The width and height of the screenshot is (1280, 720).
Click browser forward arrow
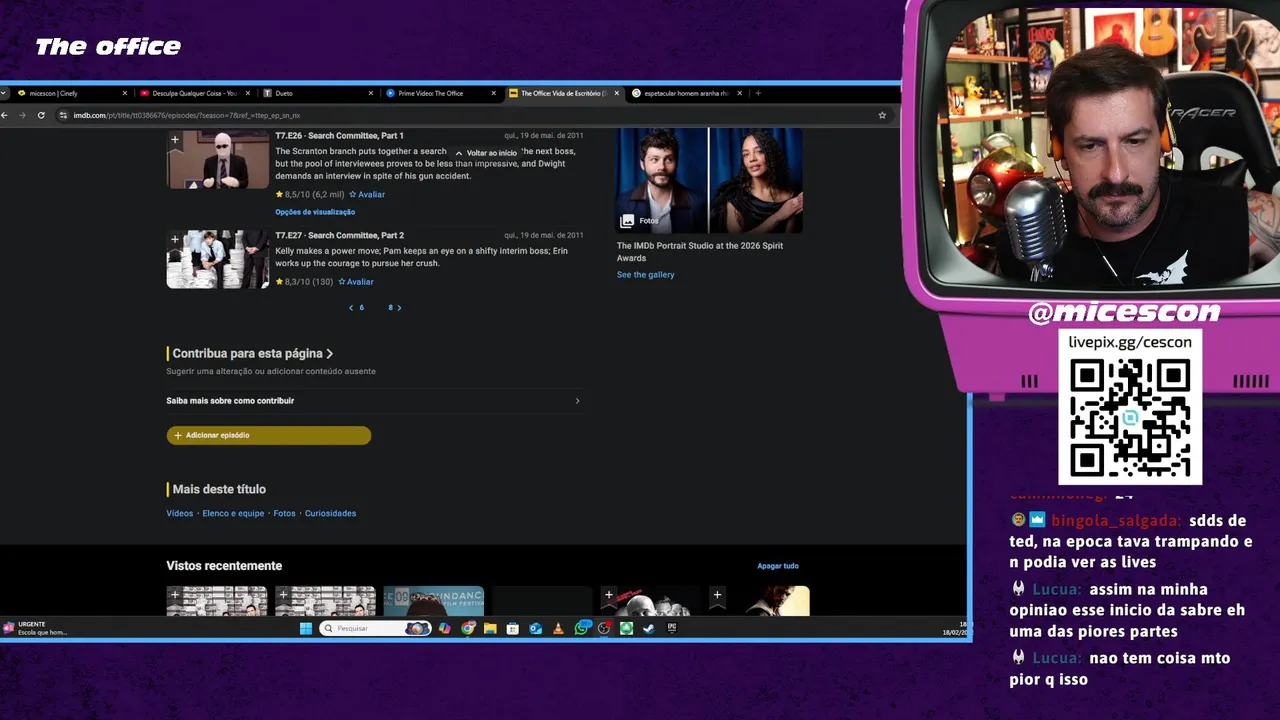coord(22,115)
